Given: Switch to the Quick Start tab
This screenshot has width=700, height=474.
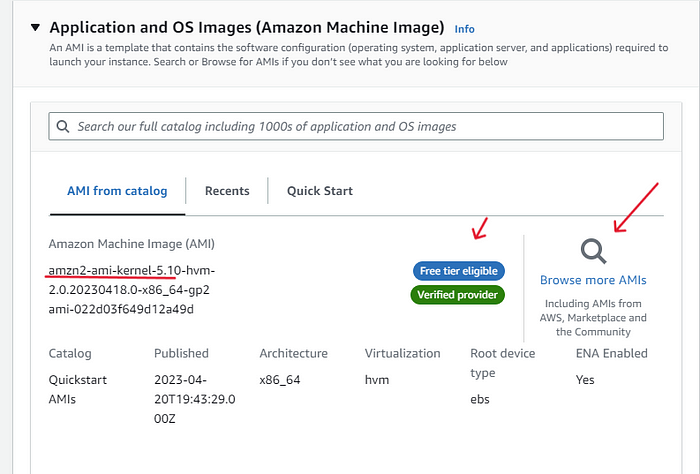Looking at the screenshot, I should (320, 191).
